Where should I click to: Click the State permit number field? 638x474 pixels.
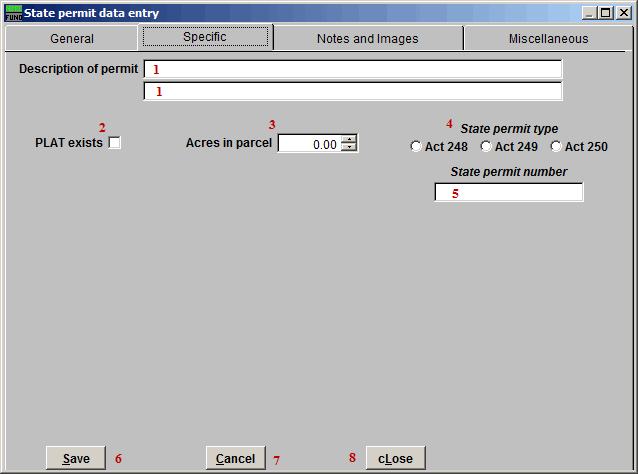508,192
